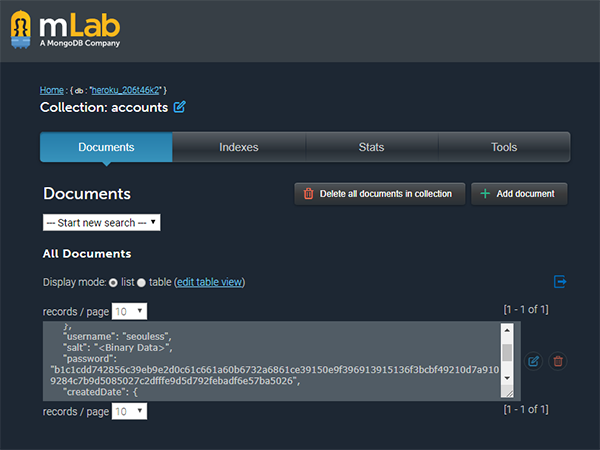This screenshot has height=450, width=600.
Task: Click the "salt": "<Binary Data>" line
Action: 118,348
